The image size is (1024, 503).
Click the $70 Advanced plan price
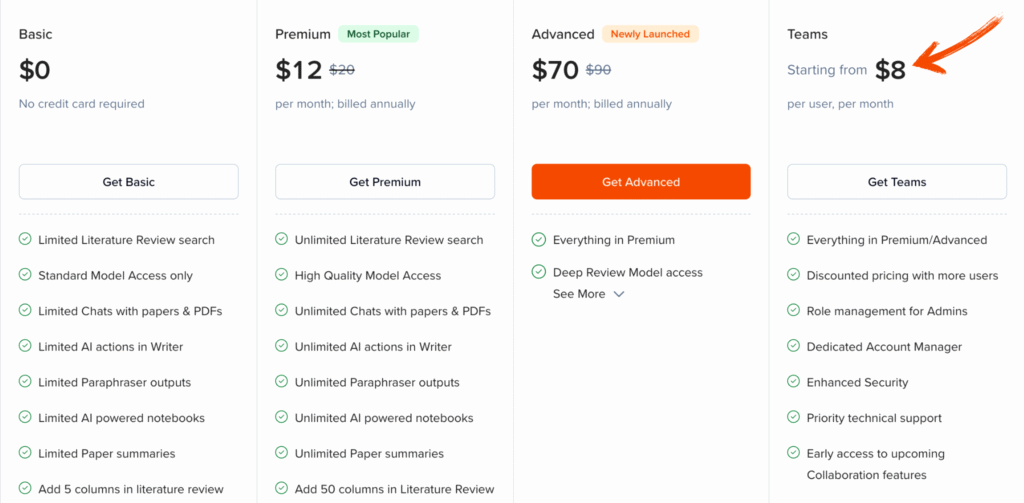click(555, 70)
